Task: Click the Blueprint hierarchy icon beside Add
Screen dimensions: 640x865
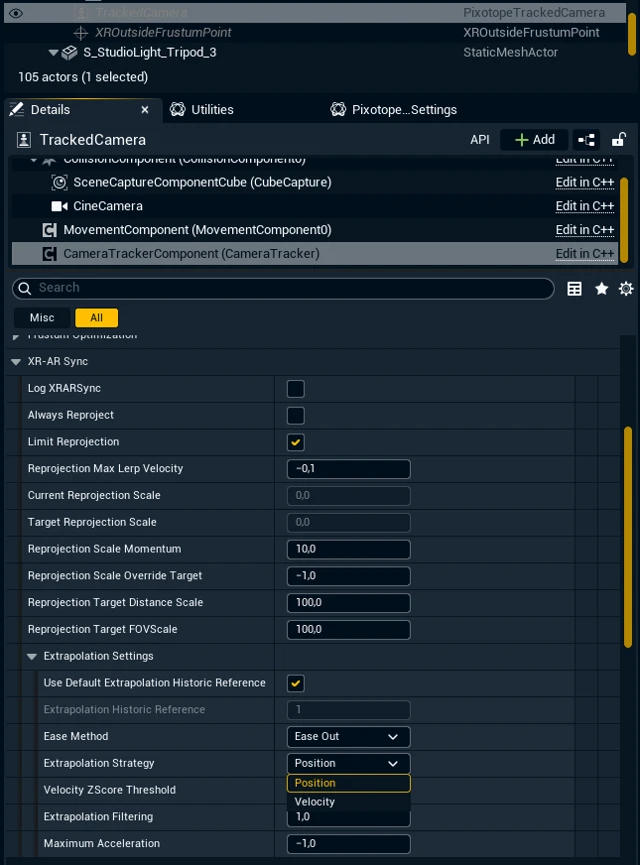Action: click(x=586, y=140)
